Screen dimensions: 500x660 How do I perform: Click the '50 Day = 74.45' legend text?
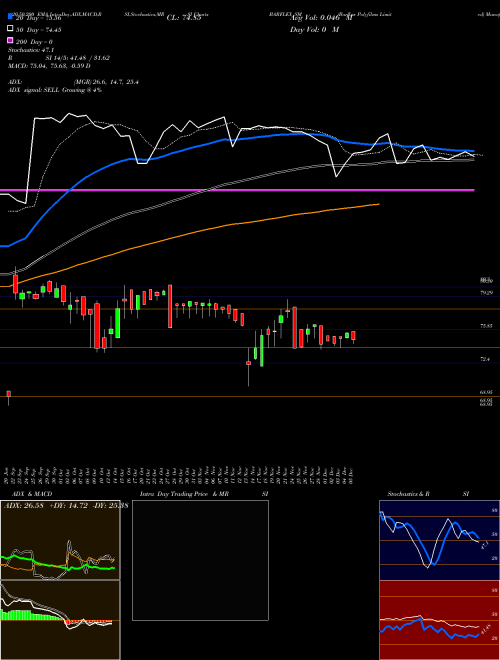point(38,30)
